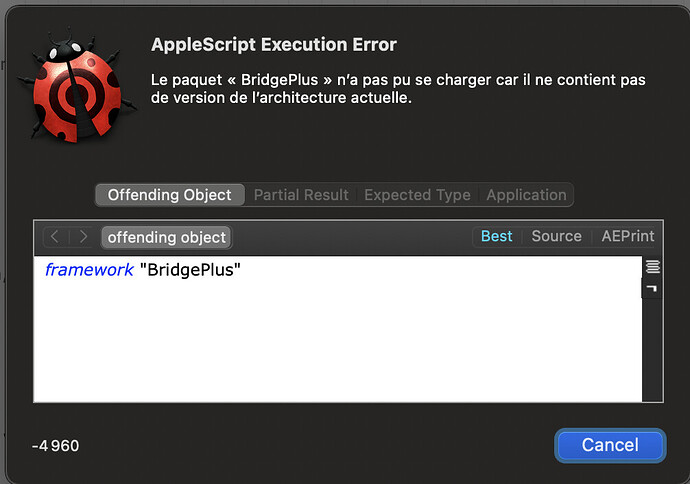Click the blue framework keyword
The height and width of the screenshot is (484, 690).
(89, 270)
